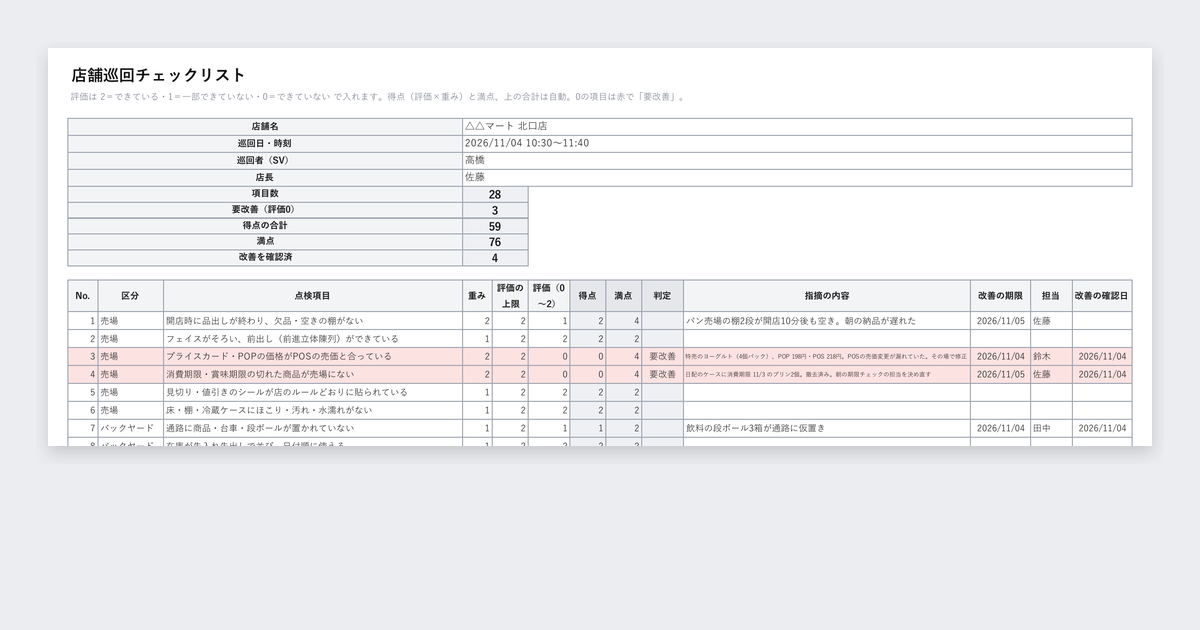The width and height of the screenshot is (1200, 630).
Task: Click the "改善を確認済" label cell
Action: 265,258
